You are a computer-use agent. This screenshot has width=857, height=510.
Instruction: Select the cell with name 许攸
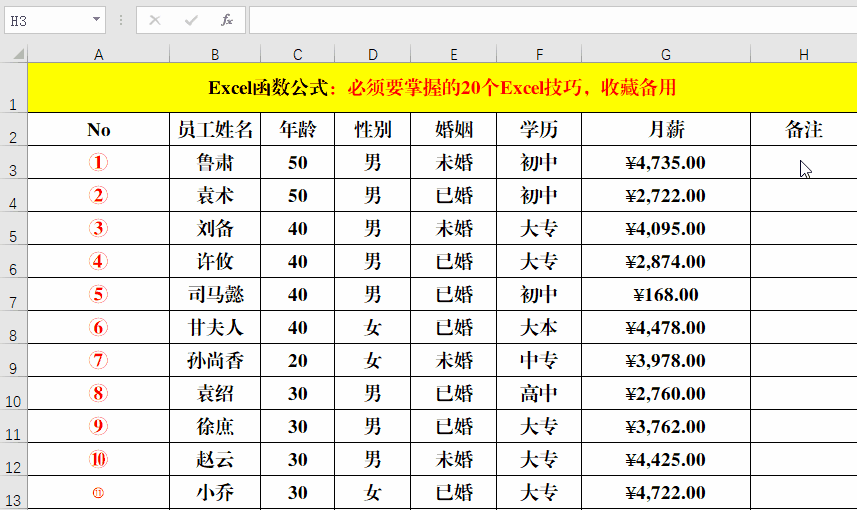tap(215, 261)
